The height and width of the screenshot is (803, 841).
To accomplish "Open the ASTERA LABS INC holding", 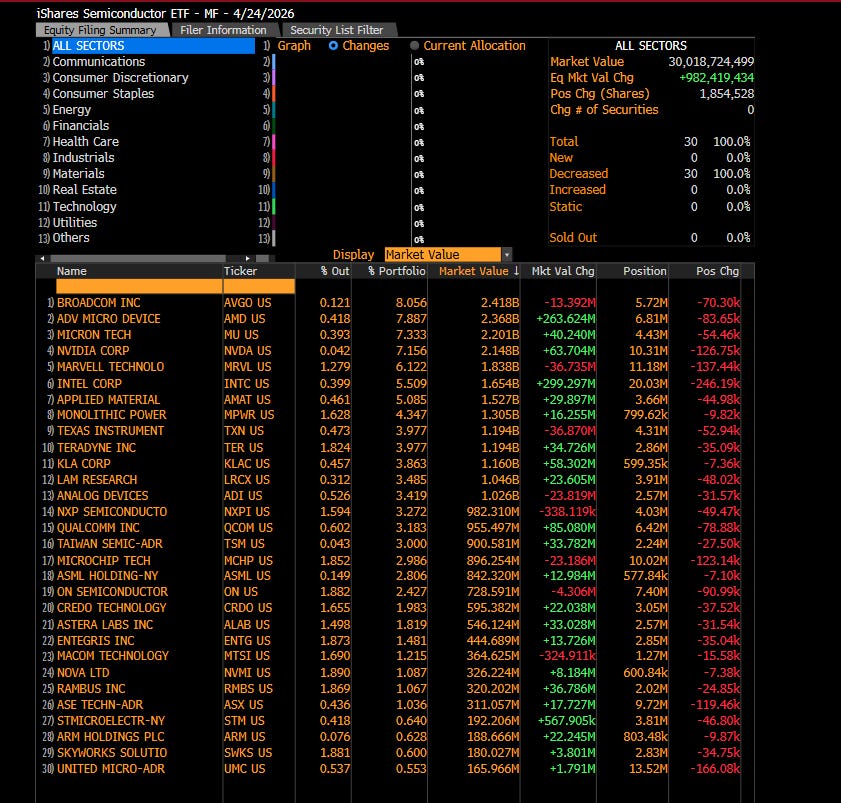I will coord(105,624).
